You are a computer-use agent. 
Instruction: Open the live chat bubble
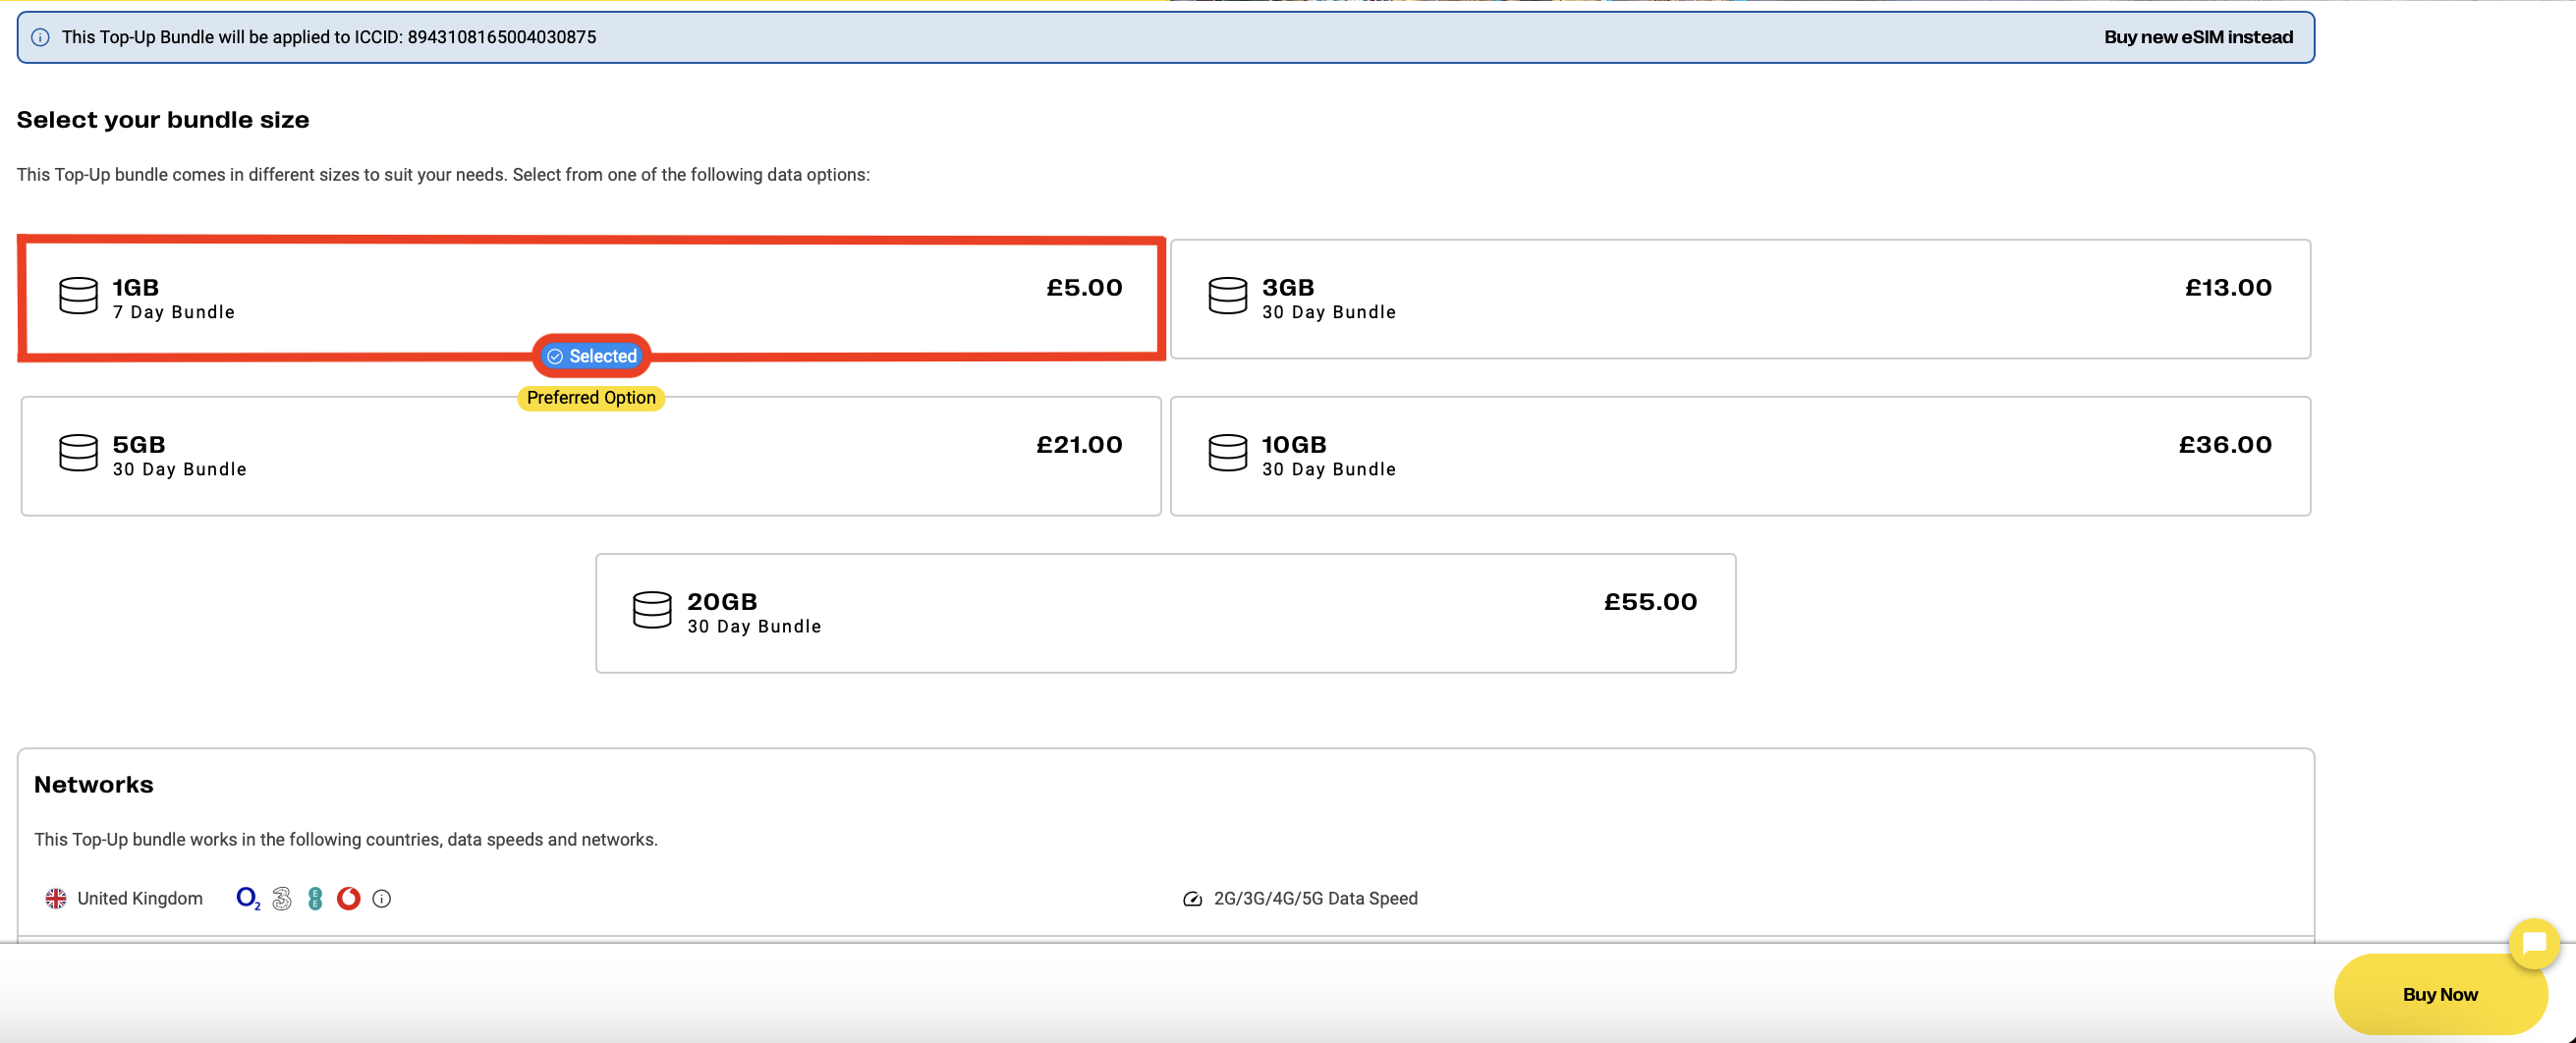click(2533, 943)
